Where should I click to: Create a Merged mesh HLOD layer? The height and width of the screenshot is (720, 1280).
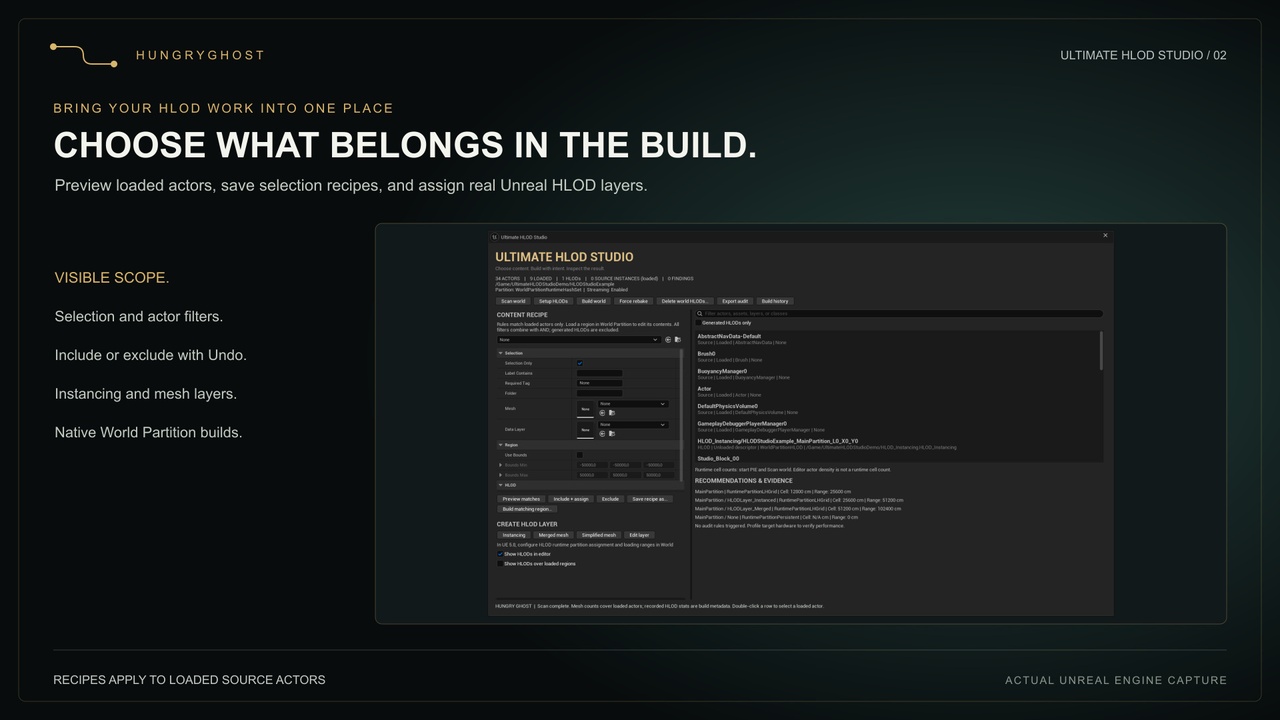pyautogui.click(x=554, y=535)
